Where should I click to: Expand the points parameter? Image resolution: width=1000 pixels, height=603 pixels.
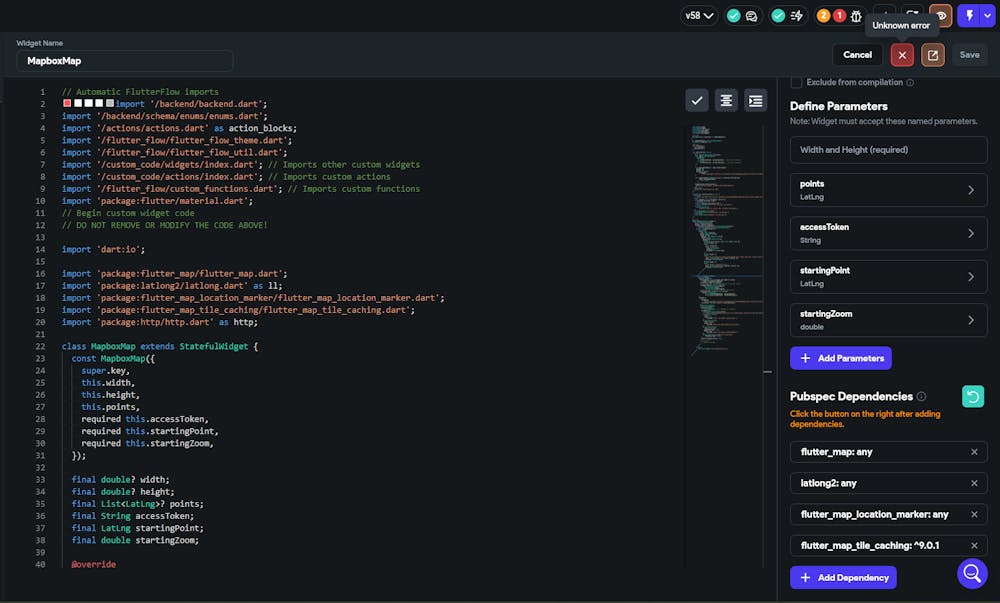tap(970, 190)
